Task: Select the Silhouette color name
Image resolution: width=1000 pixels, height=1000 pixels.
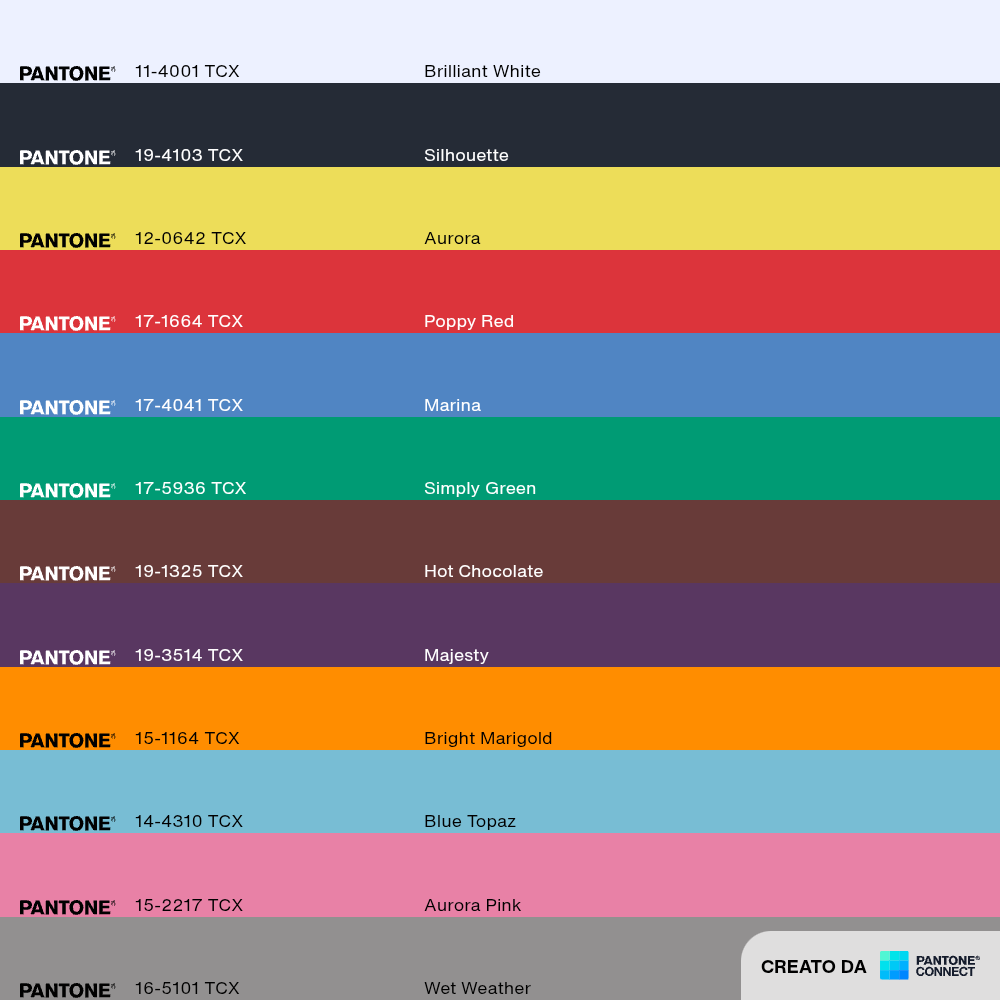Action: pyautogui.click(x=466, y=156)
